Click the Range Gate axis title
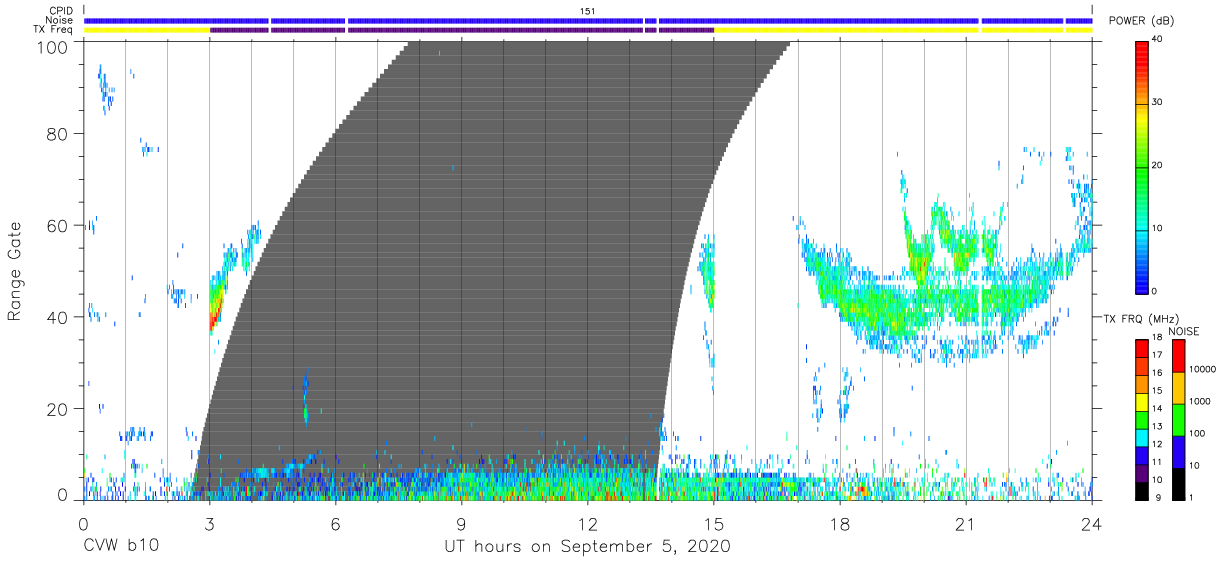Image resolution: width=1228 pixels, height=567 pixels. [x=15, y=273]
